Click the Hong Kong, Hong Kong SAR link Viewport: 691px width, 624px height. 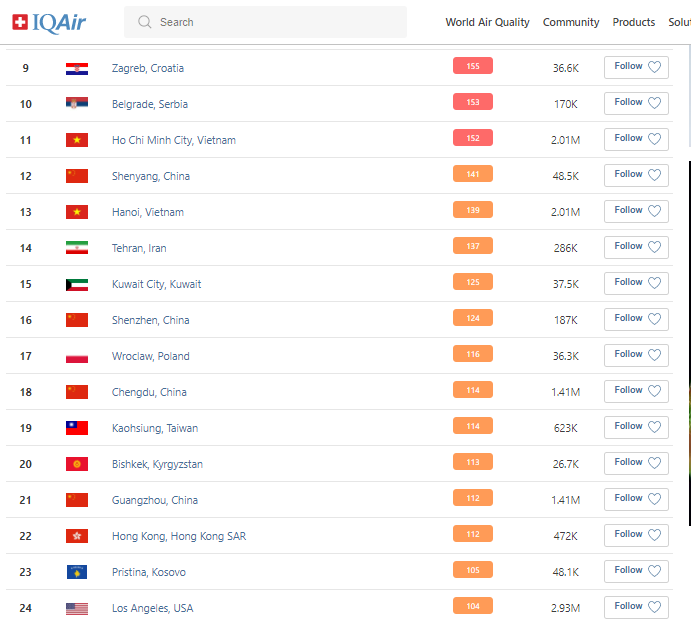179,536
